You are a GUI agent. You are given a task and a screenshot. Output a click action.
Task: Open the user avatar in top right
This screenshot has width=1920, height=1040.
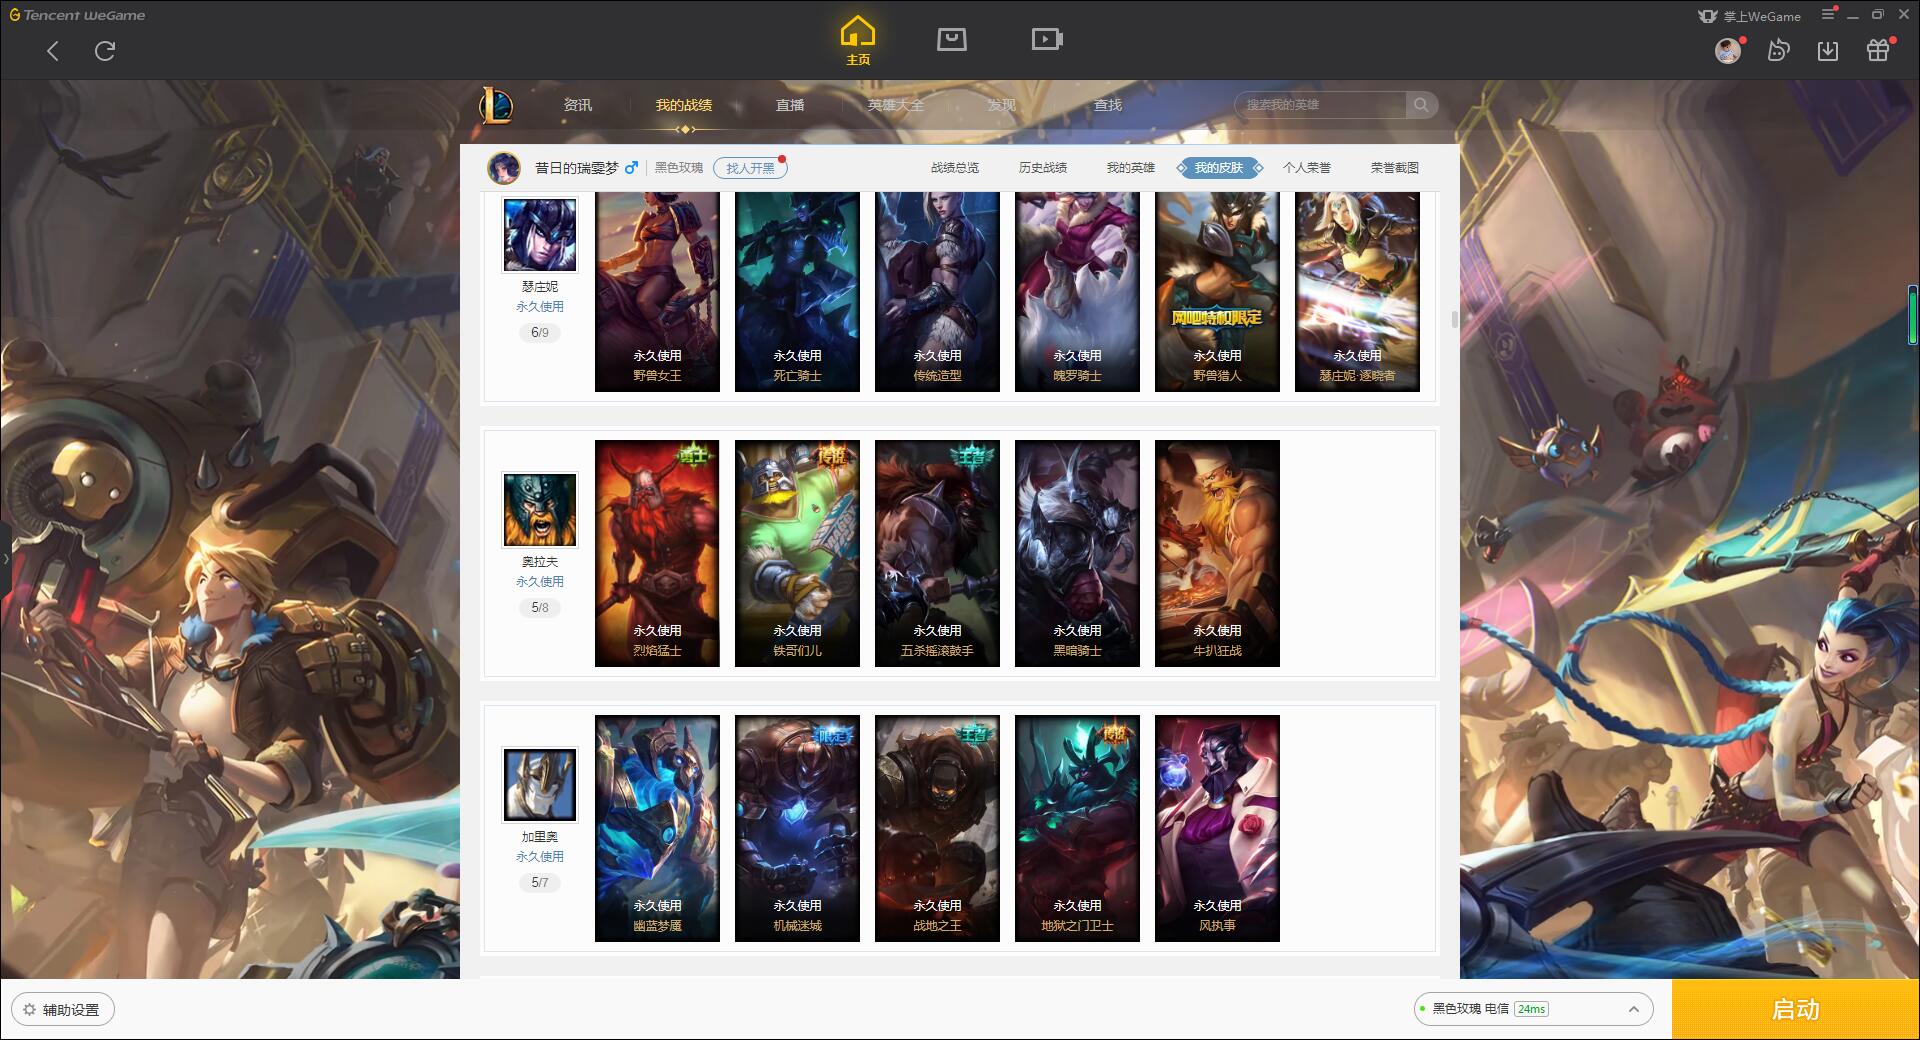pos(1727,50)
